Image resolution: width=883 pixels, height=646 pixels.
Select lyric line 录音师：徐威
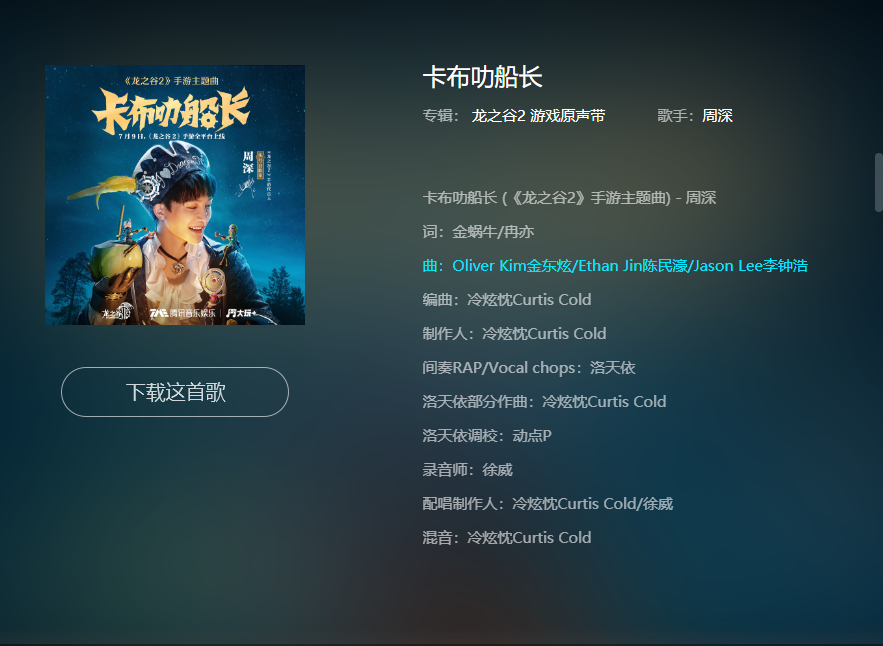tap(467, 470)
